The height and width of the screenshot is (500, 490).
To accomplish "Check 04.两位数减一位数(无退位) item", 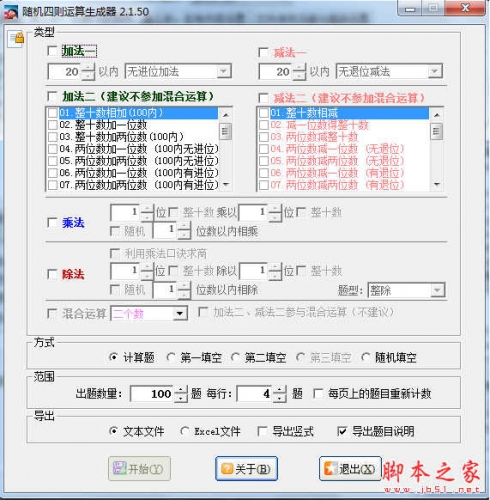I will [x=264, y=149].
